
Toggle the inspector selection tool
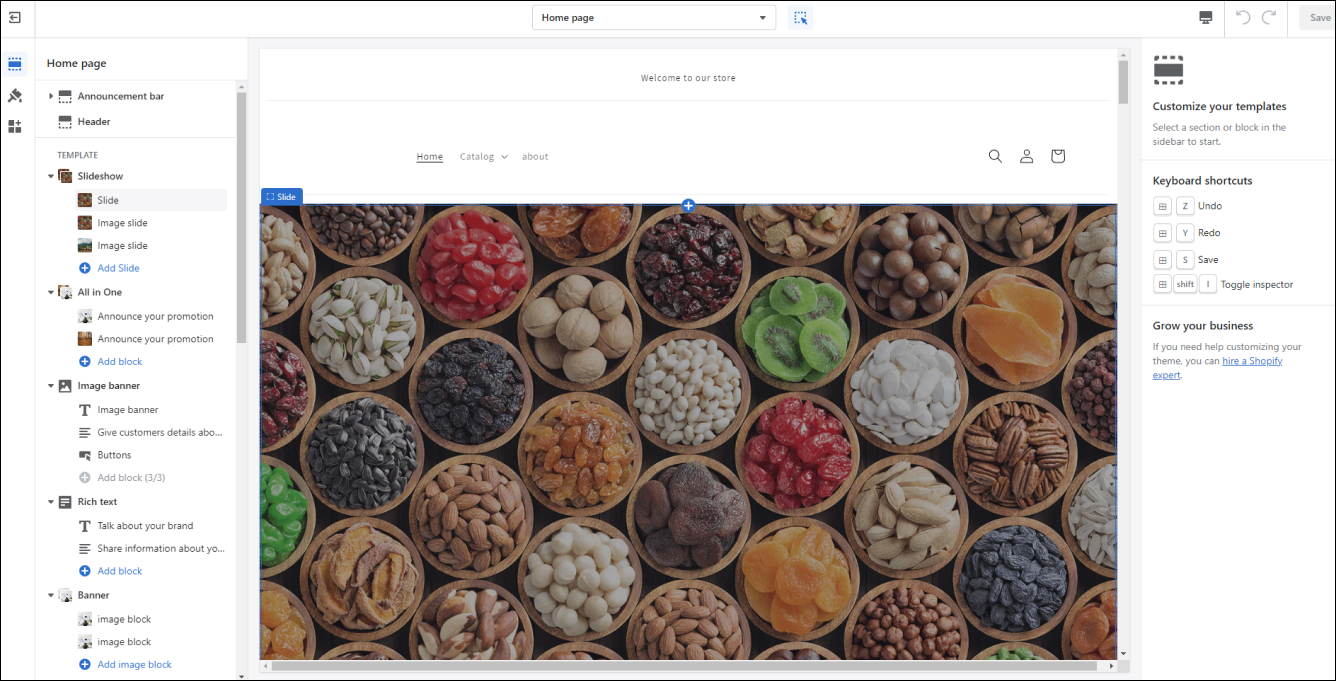point(800,18)
